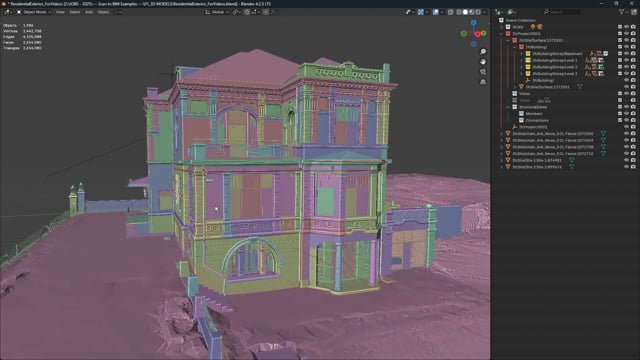Toggle Connections collection exclude checkbox
This screenshot has width=640, height=360.
coord(620,120)
